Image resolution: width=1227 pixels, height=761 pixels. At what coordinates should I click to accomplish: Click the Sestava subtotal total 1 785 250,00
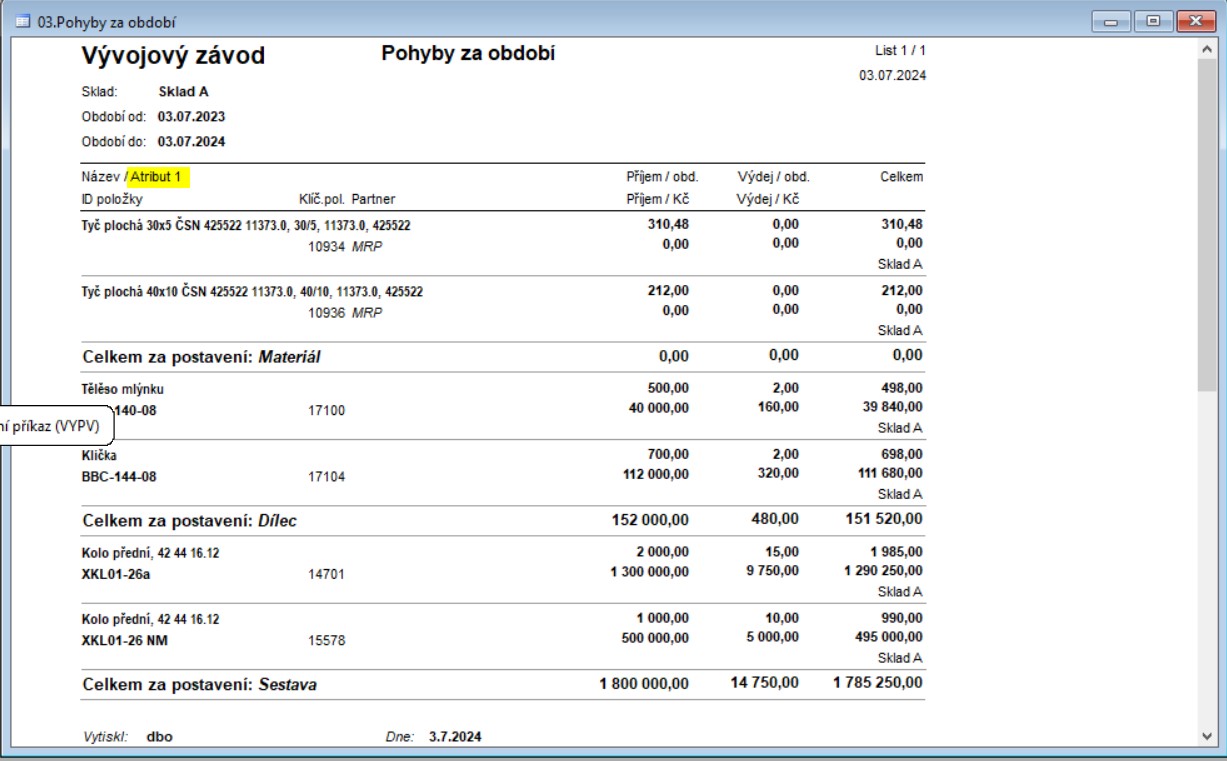coord(878,683)
